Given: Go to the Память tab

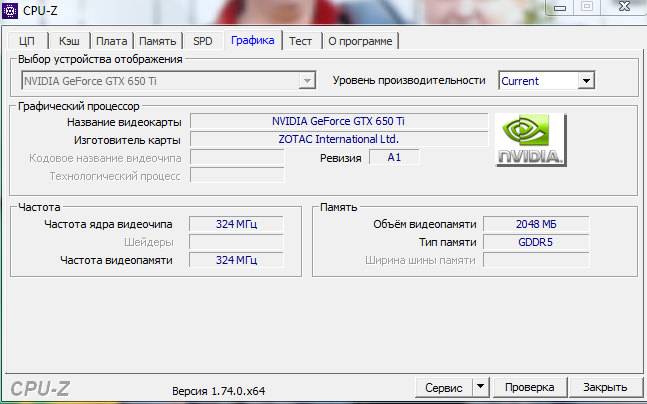Looking at the screenshot, I should point(158,41).
